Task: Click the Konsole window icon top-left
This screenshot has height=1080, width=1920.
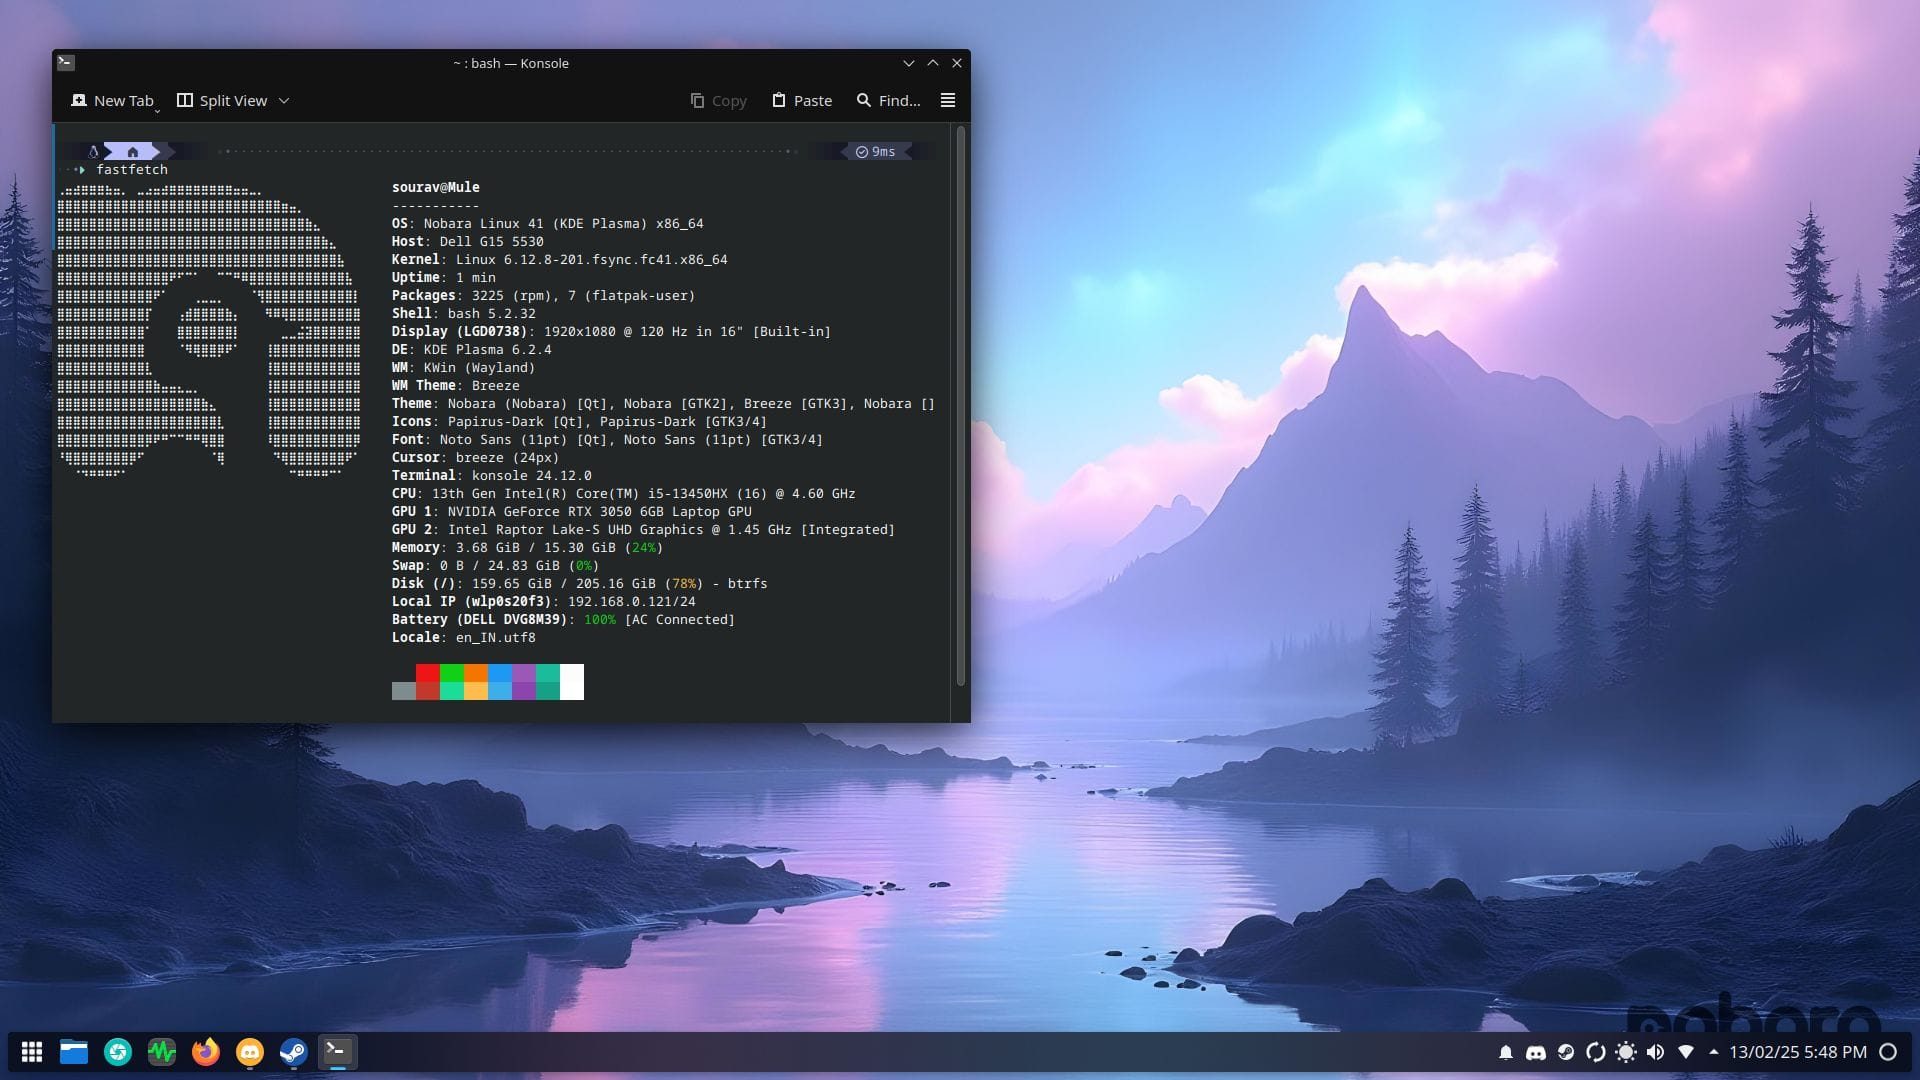Action: coord(66,62)
